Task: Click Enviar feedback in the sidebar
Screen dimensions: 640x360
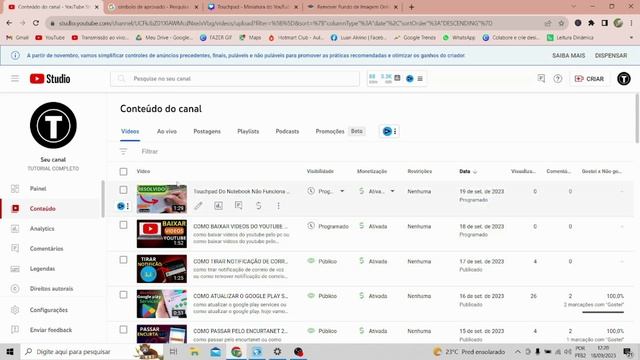Action: 51,330
